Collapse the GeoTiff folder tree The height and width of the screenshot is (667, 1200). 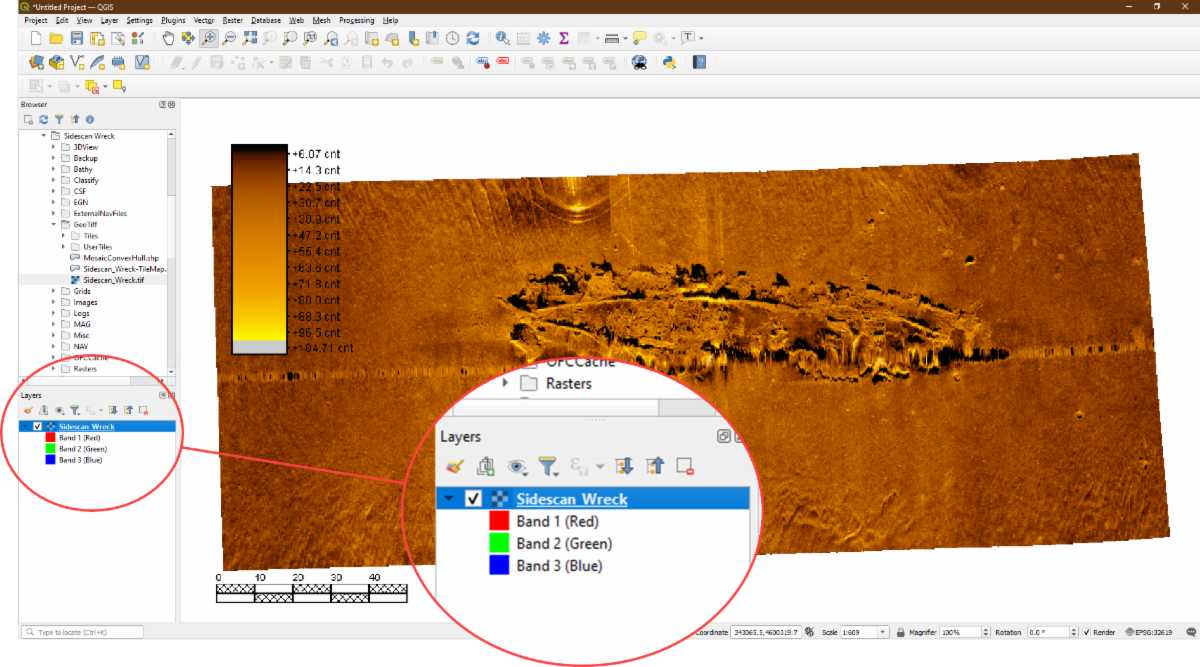click(x=54, y=225)
